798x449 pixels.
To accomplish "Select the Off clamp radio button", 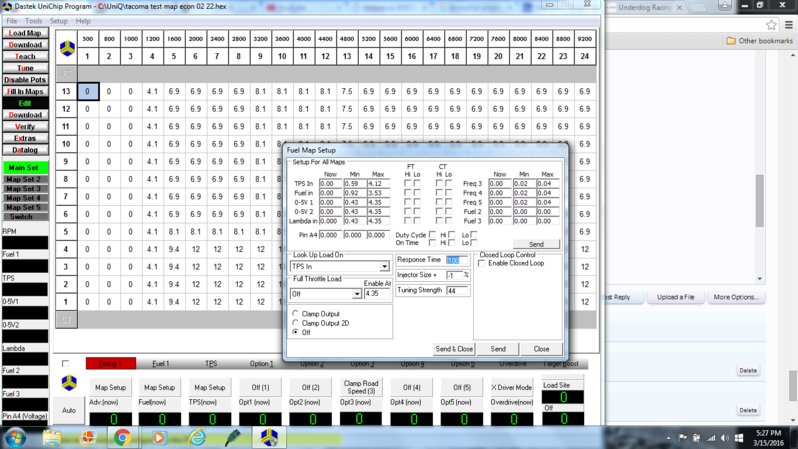I will tap(295, 332).
